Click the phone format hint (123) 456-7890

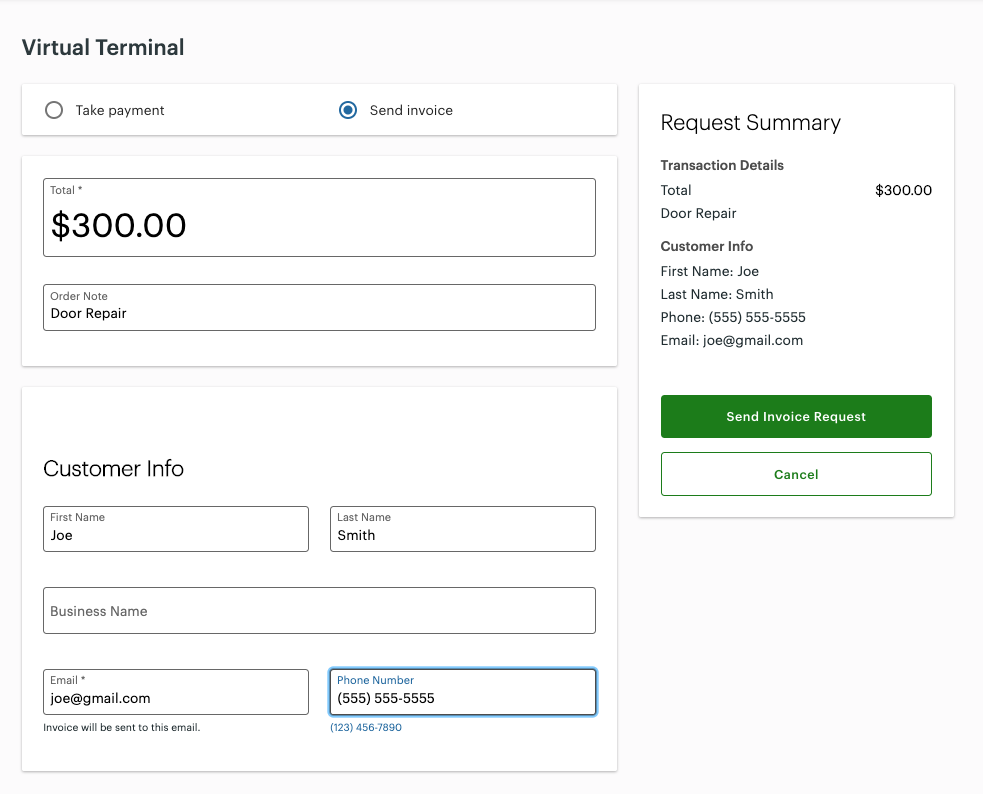pos(366,728)
